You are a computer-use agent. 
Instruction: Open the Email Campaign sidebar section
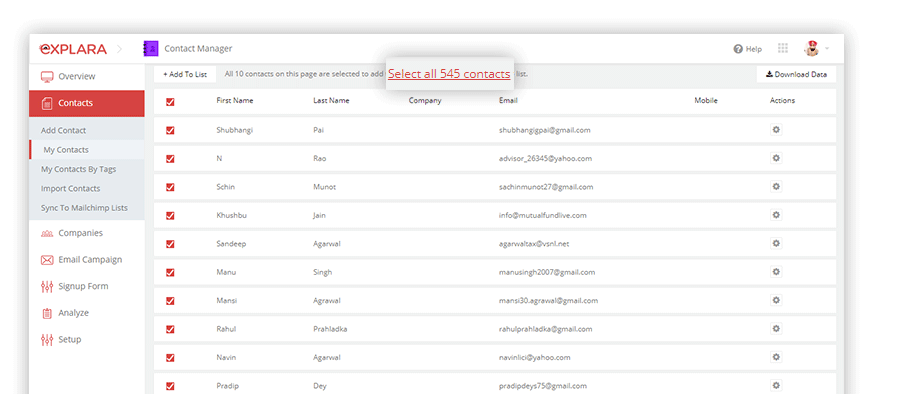87,259
